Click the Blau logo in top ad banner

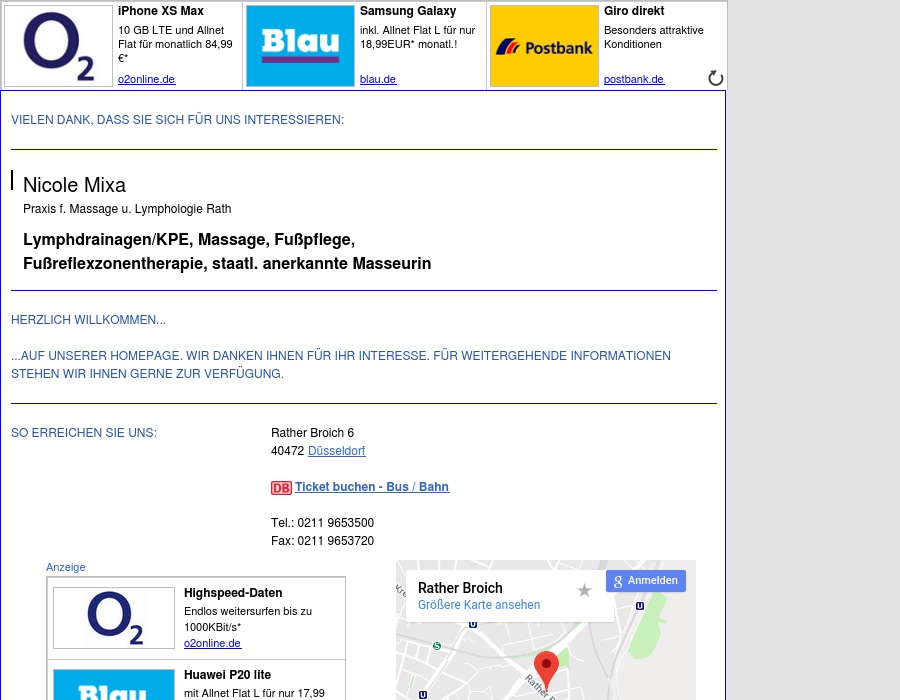coord(300,46)
